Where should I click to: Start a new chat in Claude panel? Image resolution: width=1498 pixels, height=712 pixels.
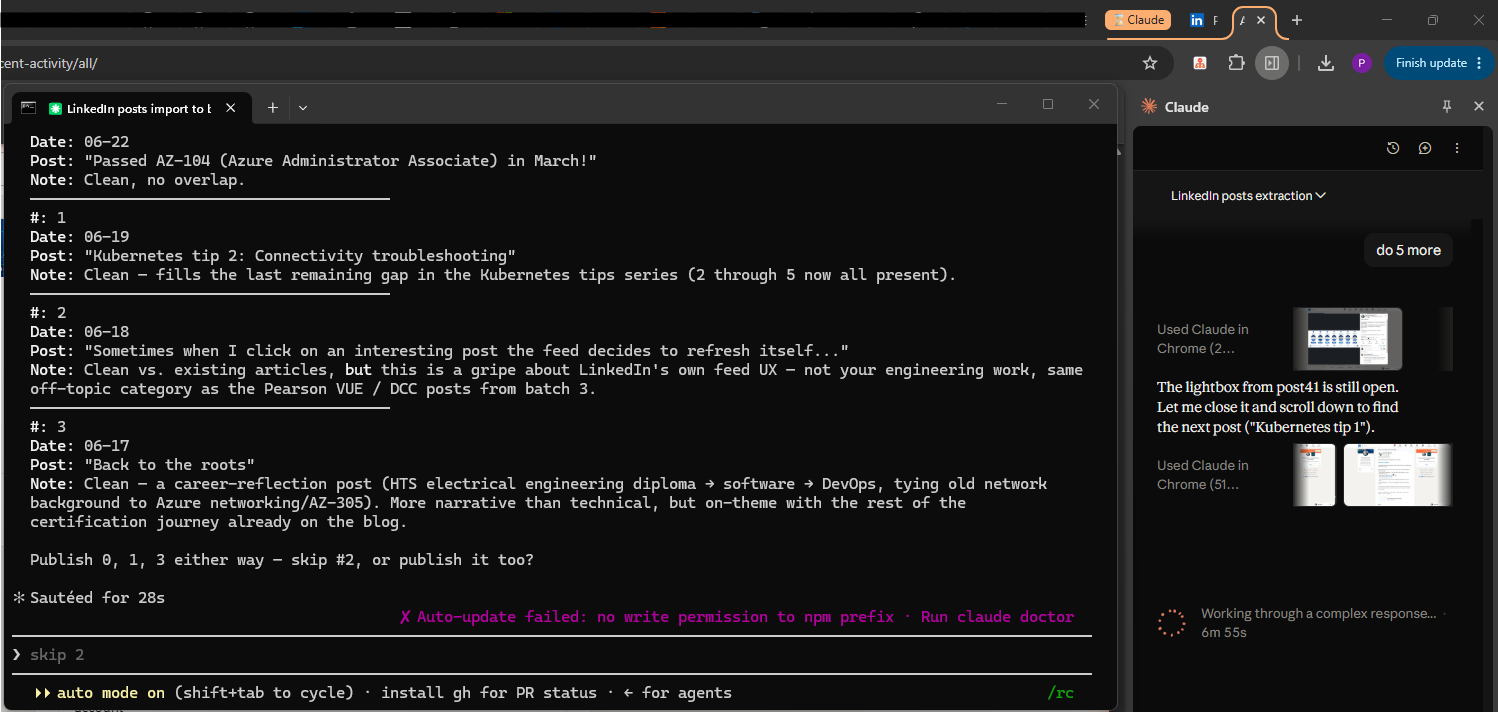coord(1425,148)
